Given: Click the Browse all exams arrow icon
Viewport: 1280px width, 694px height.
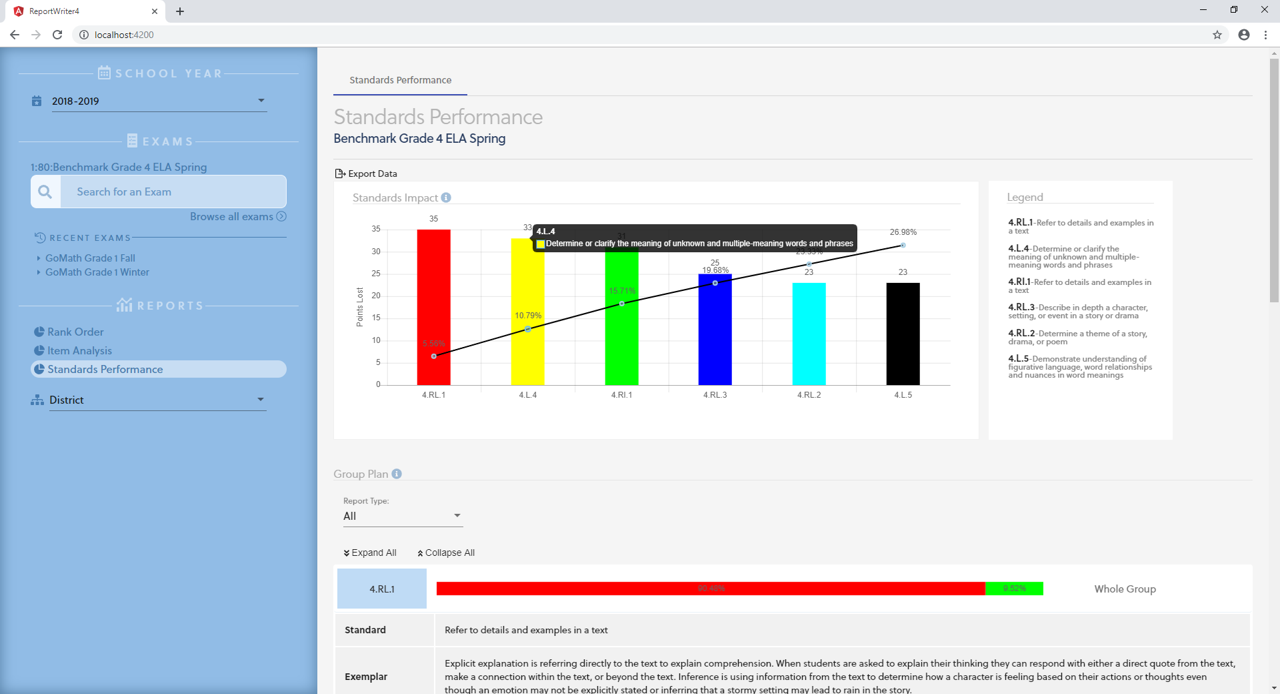Looking at the screenshot, I should (281, 217).
